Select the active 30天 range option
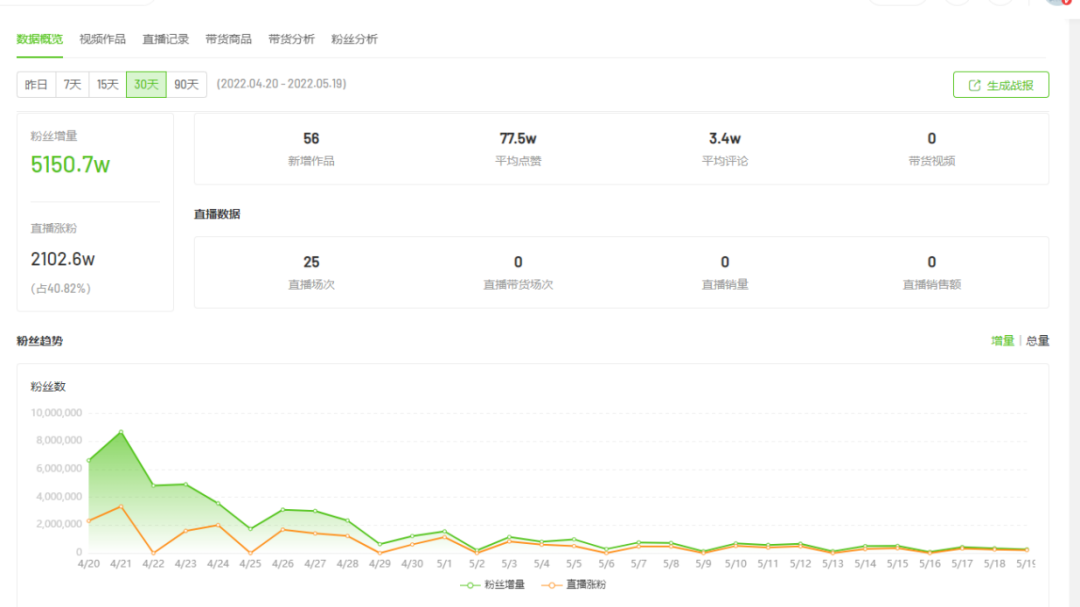This screenshot has width=1080, height=607. 146,85
